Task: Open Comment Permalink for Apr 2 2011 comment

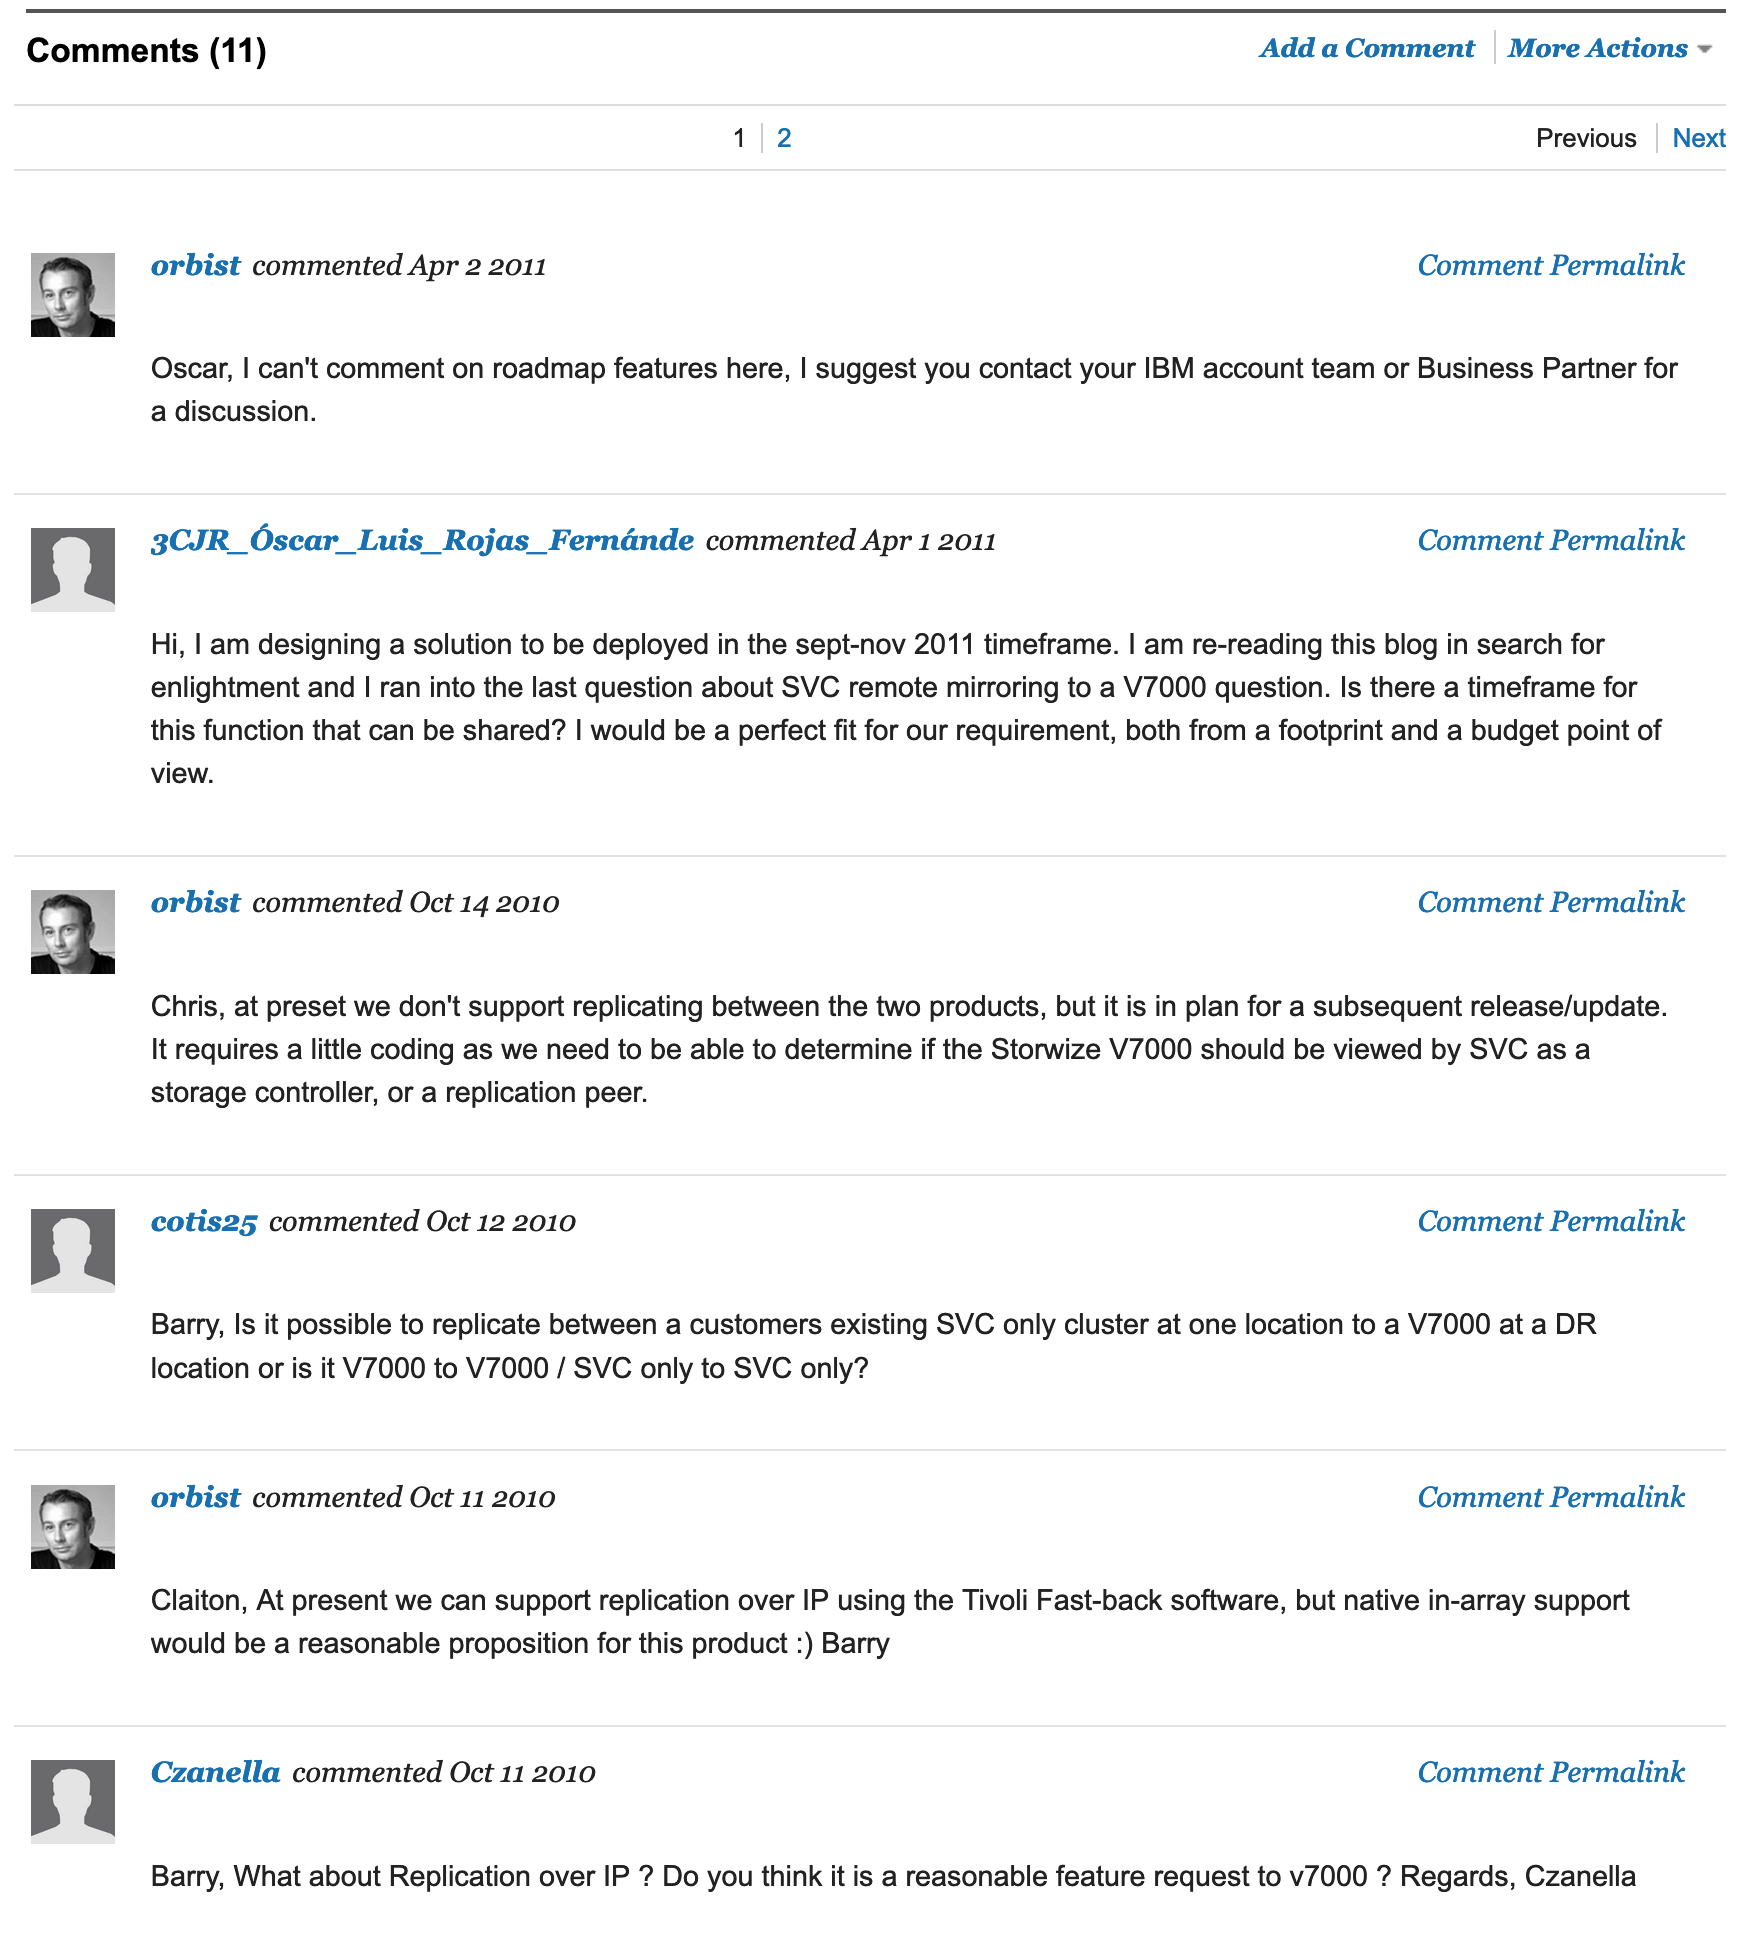Action: 1551,265
